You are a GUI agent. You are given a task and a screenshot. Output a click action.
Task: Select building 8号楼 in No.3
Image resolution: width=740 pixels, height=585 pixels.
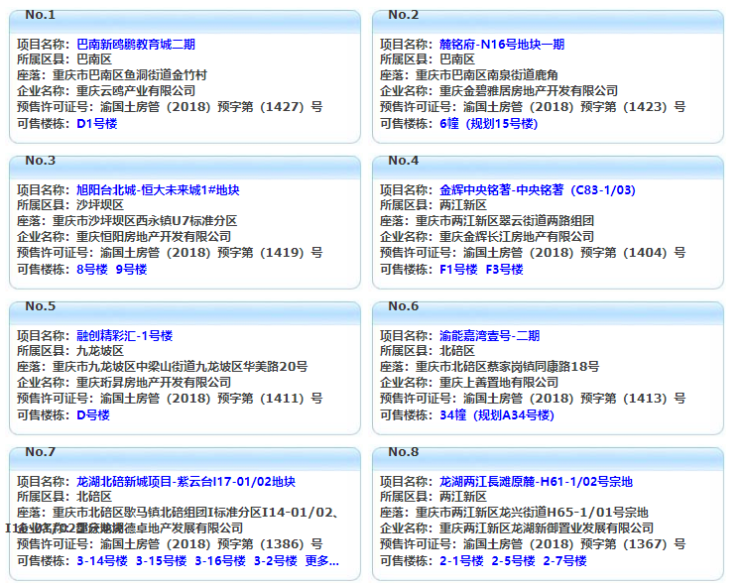[92, 269]
